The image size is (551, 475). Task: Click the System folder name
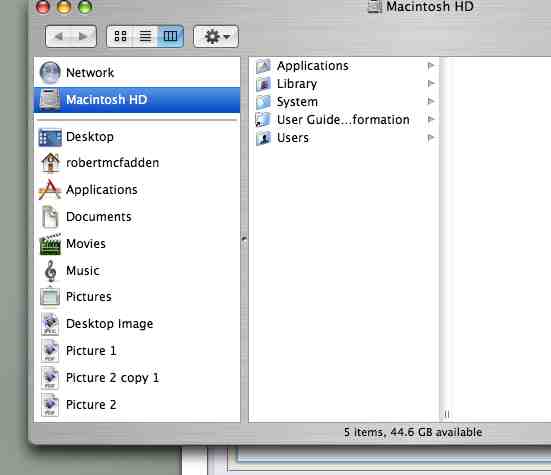pos(297,102)
